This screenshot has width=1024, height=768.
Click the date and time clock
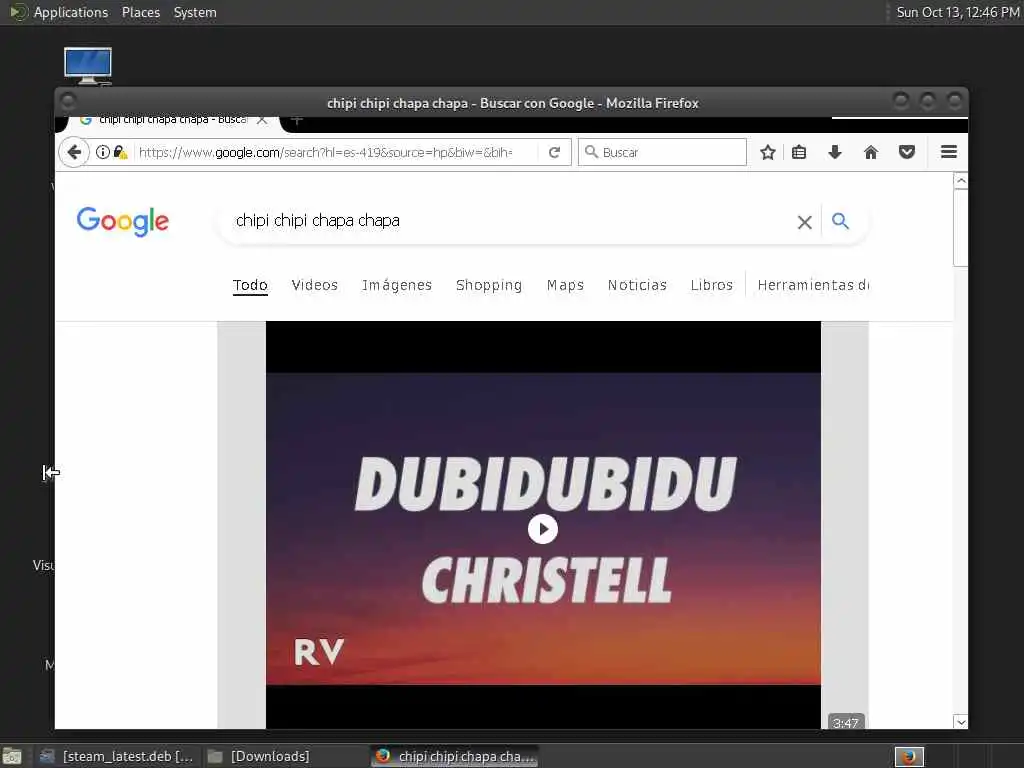(957, 12)
